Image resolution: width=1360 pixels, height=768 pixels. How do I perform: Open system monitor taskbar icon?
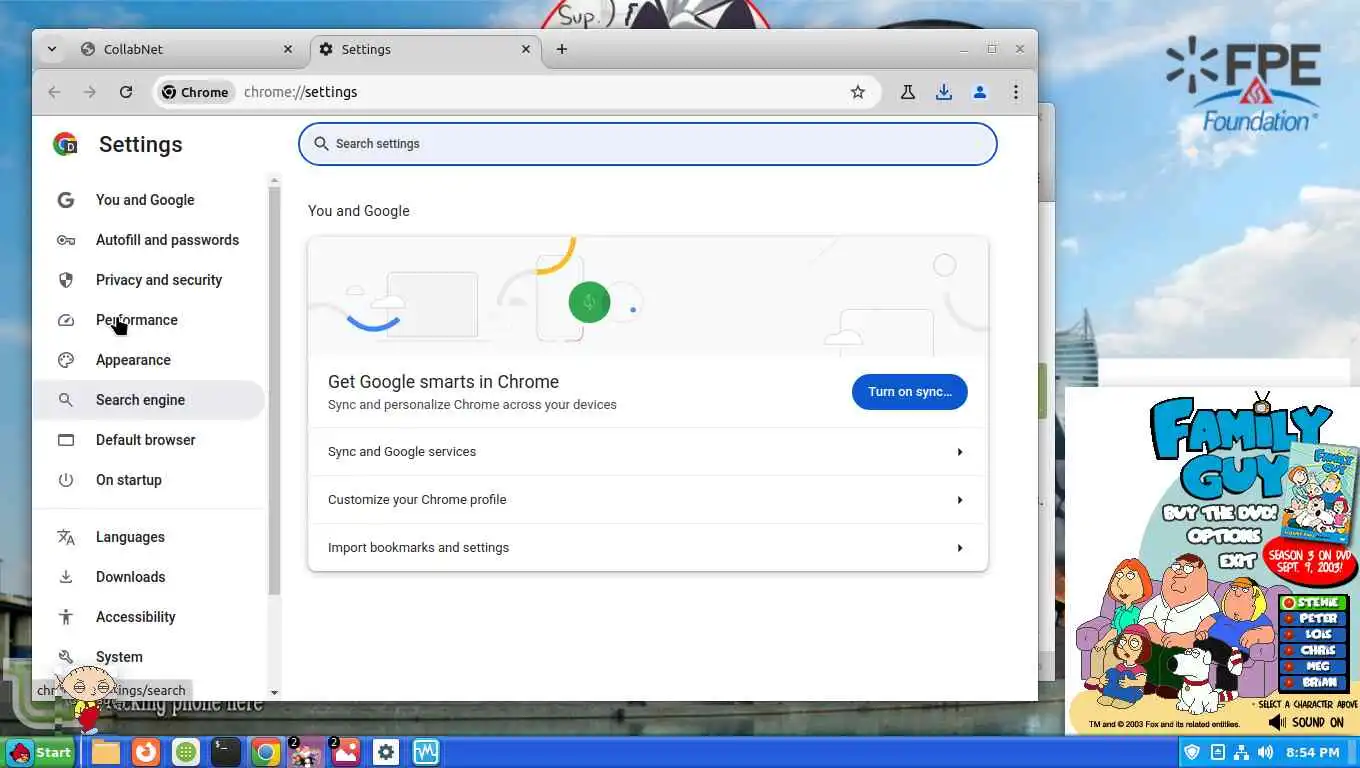coord(426,752)
